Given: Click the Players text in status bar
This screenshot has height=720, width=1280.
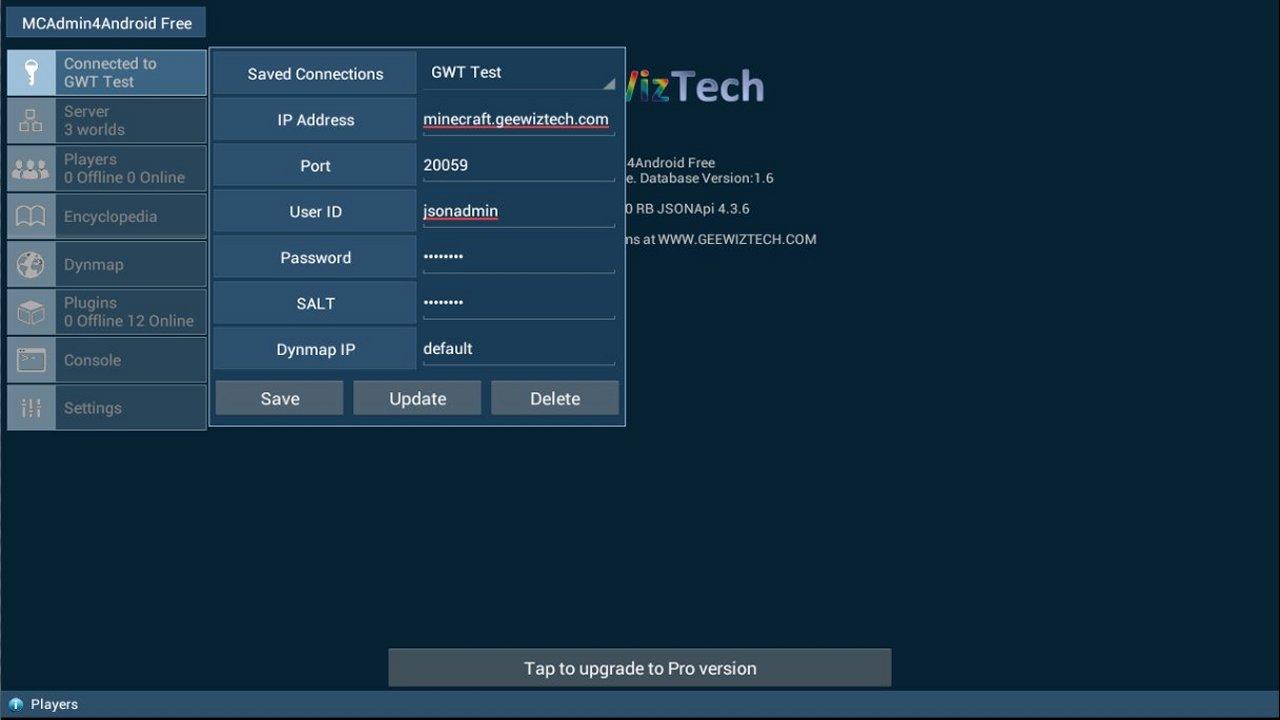Looking at the screenshot, I should point(54,704).
